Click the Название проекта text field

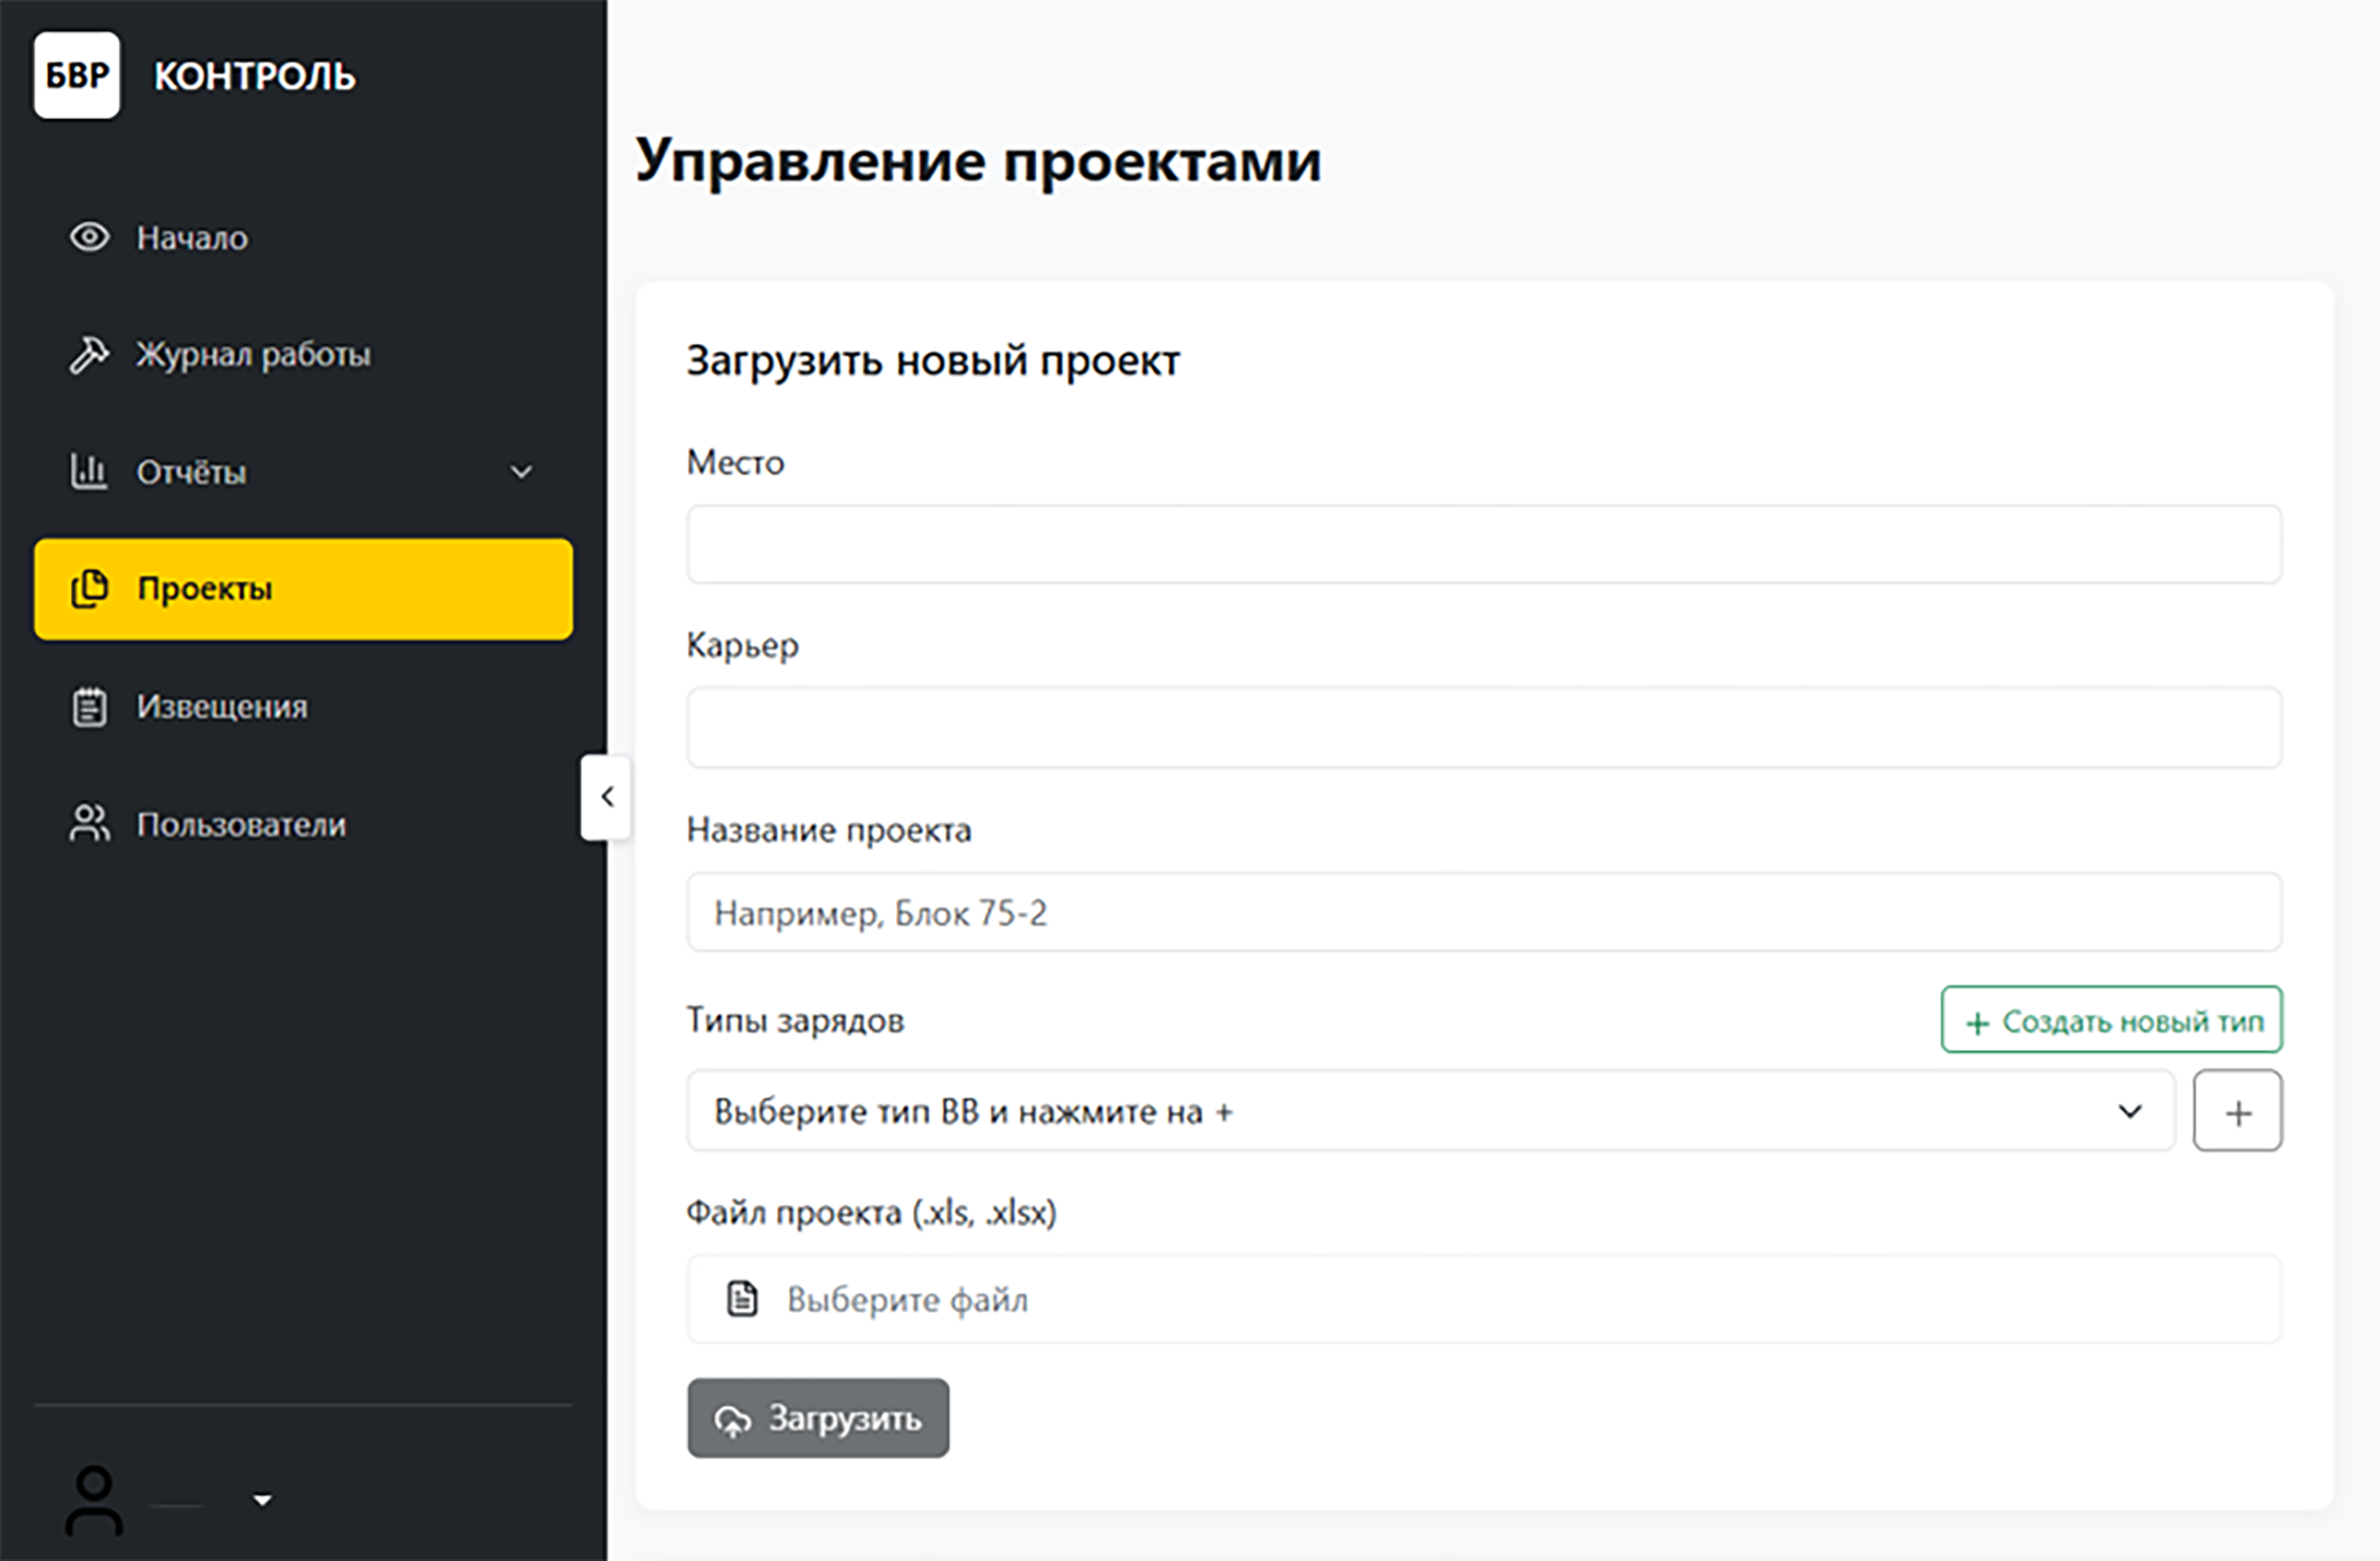(x=1483, y=912)
